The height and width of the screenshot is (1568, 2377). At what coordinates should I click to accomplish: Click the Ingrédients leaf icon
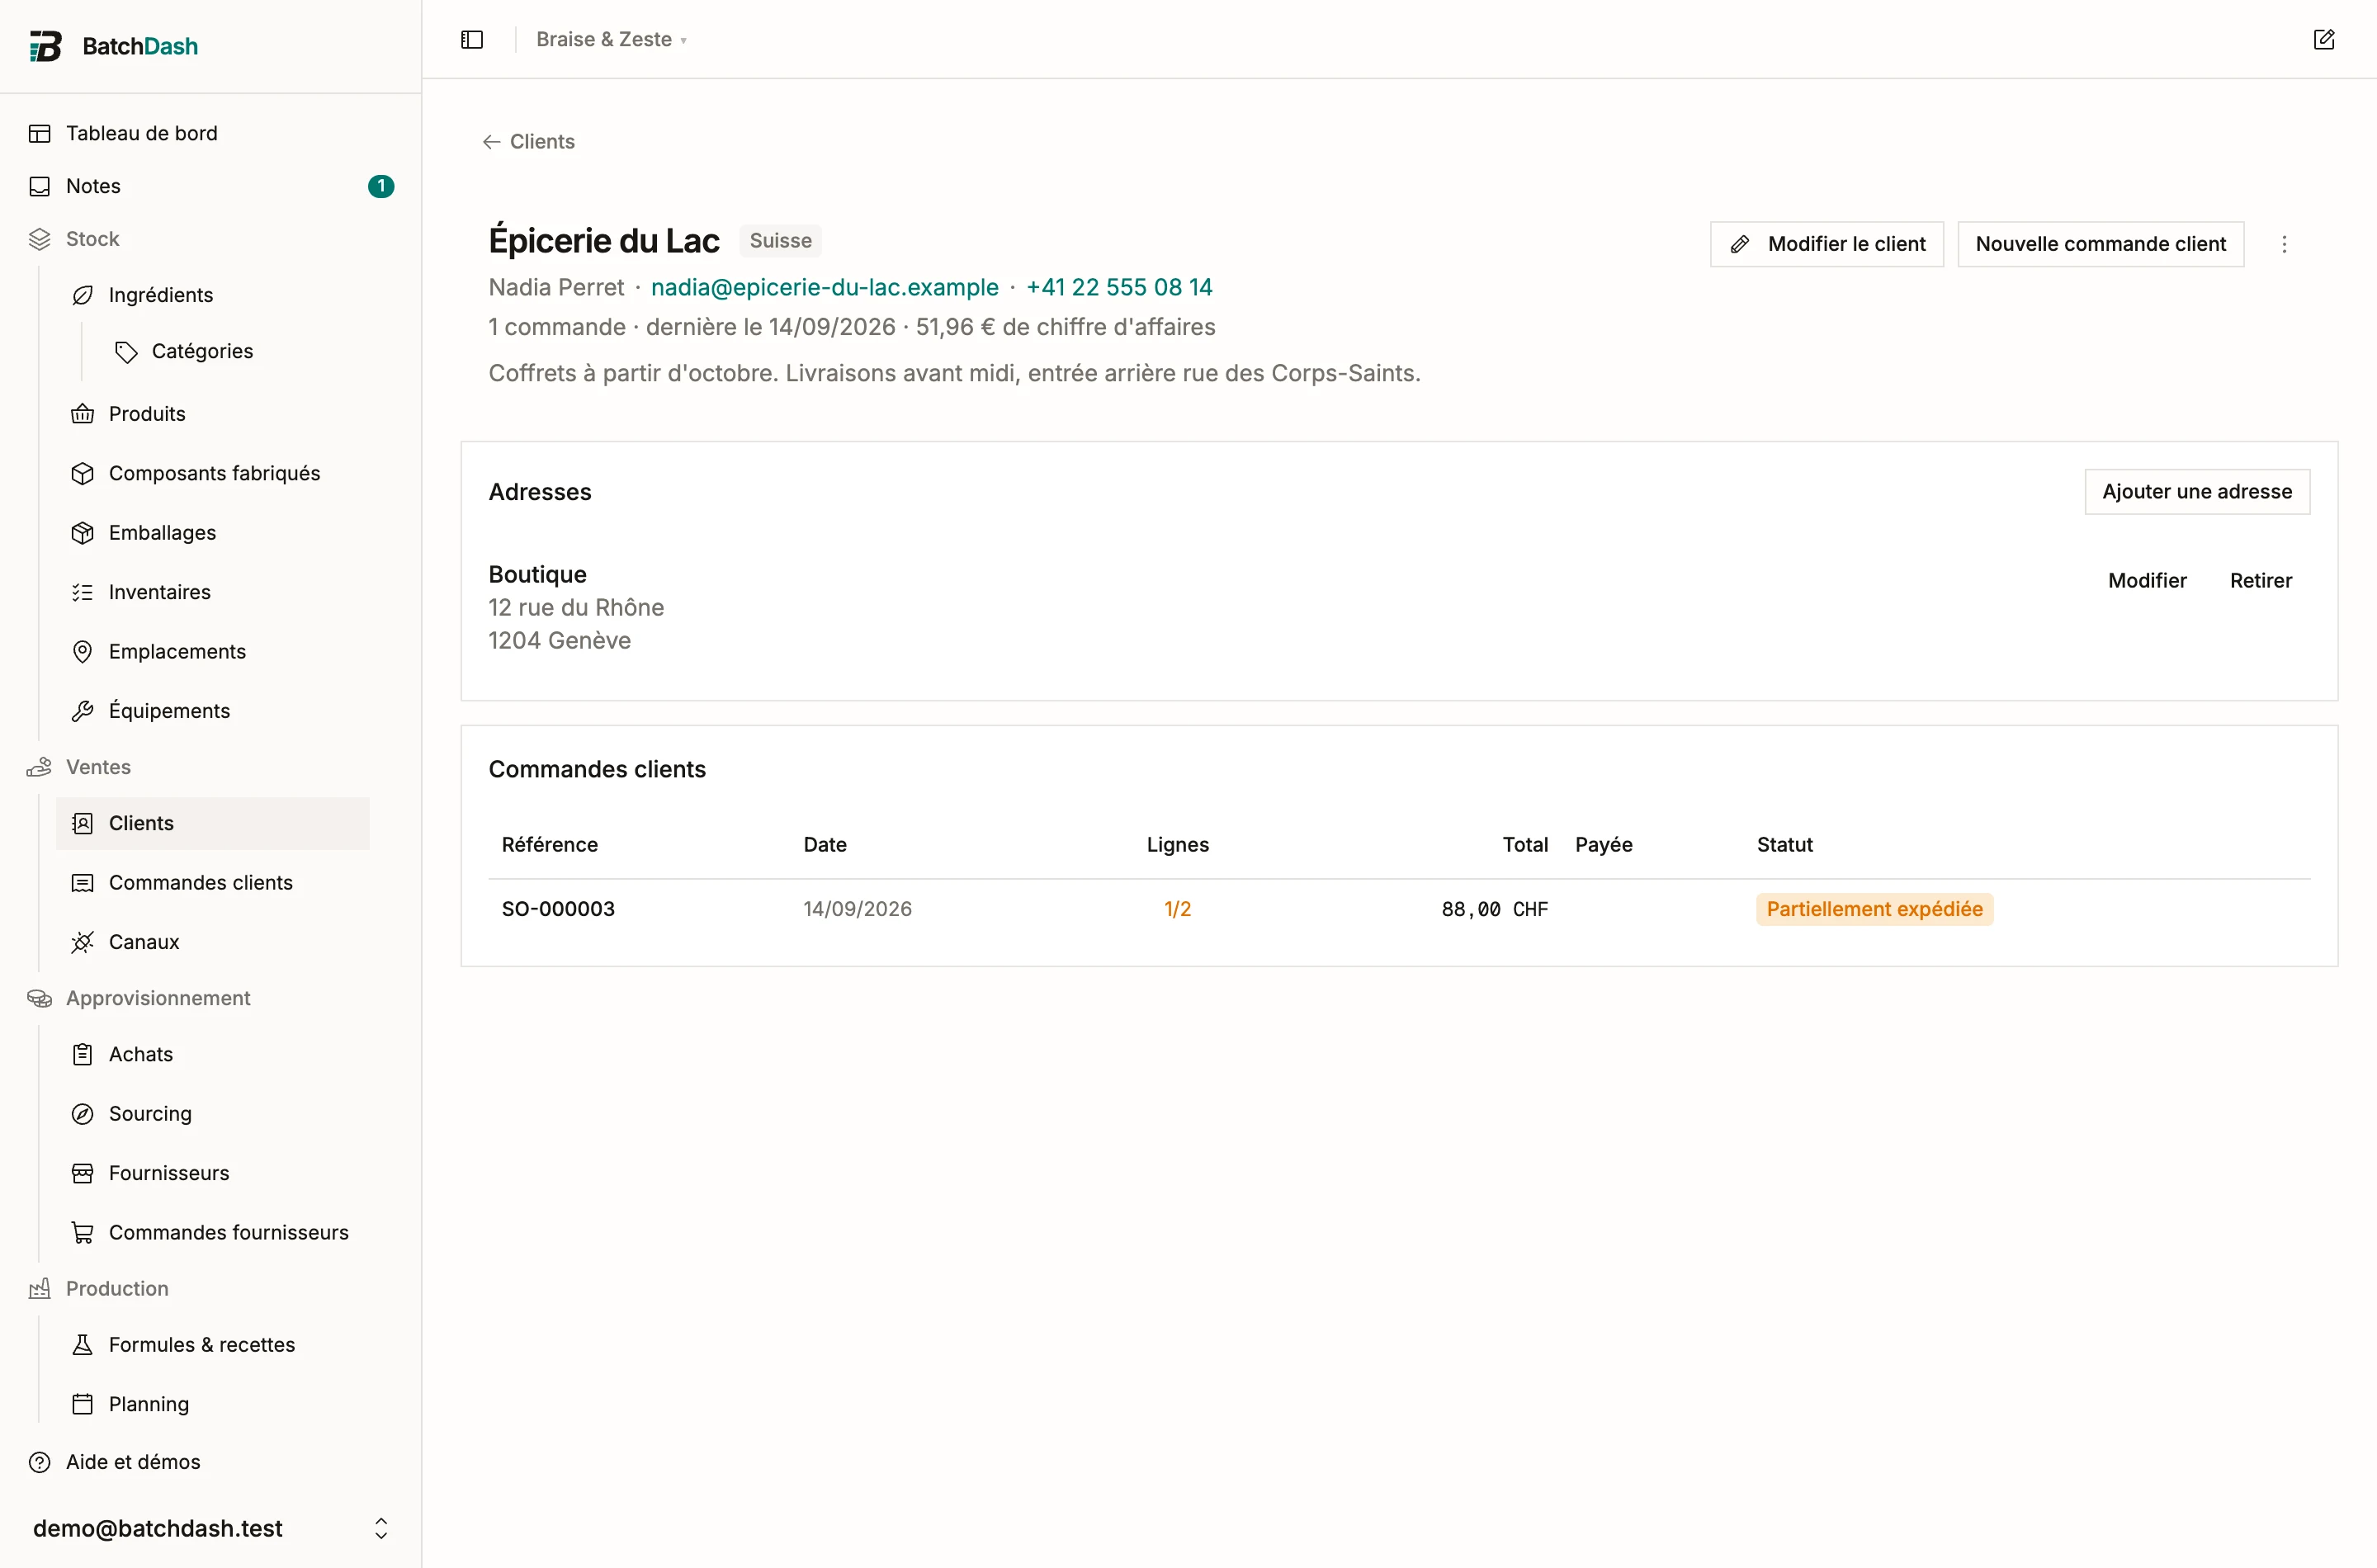(x=83, y=295)
